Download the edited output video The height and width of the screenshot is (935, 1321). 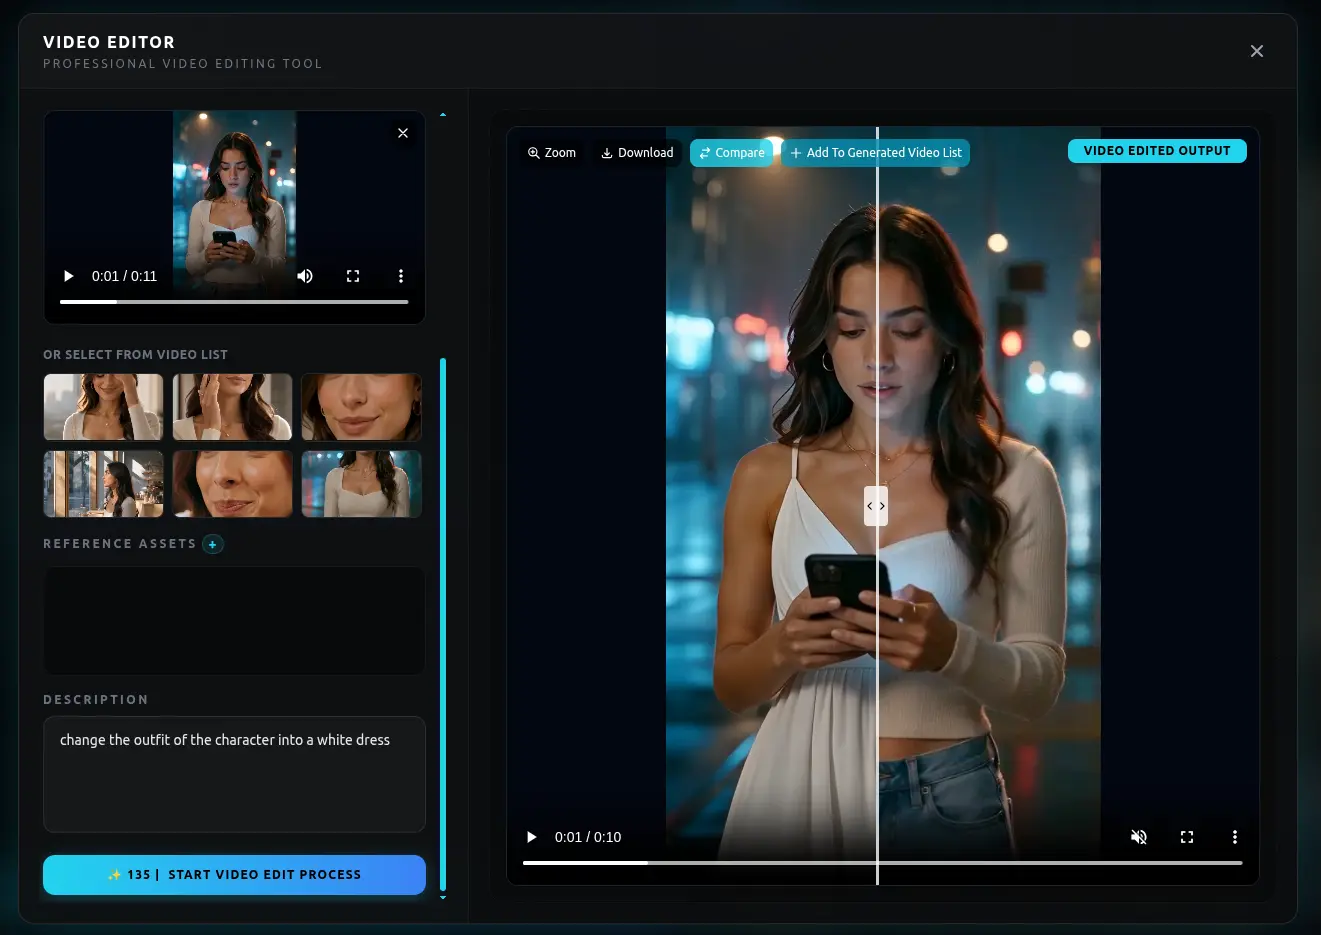coord(637,153)
